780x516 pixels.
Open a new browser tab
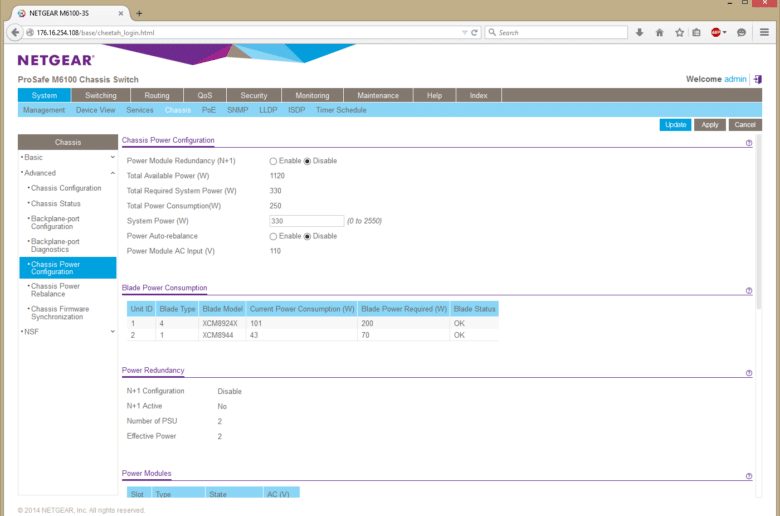click(x=139, y=13)
